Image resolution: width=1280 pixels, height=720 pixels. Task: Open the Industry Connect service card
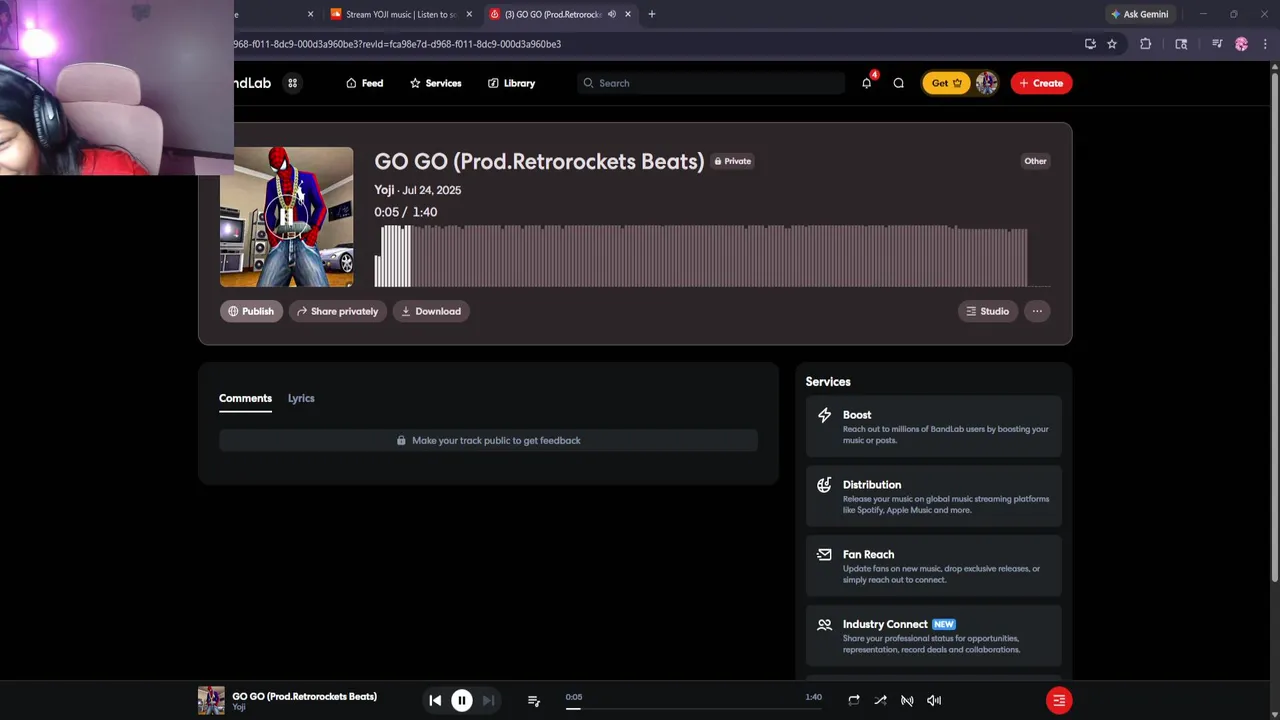933,636
